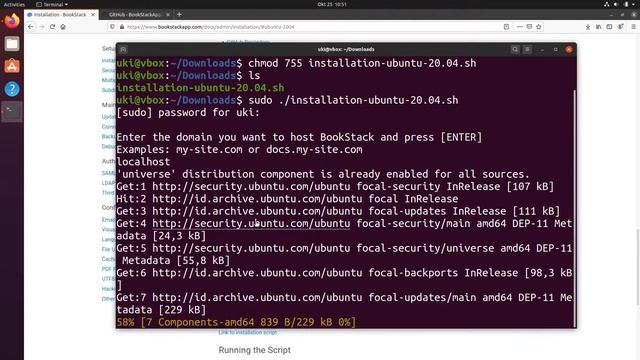The width and height of the screenshot is (640, 360).
Task: Click the 'Running the Script' heading
Action: click(254, 350)
